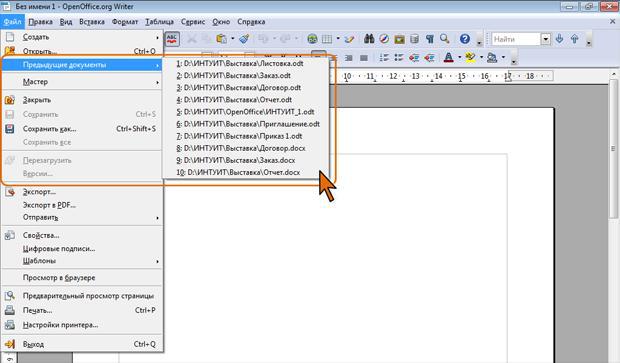Toggle Numbering list icon
This screenshot has width=620, height=363.
click(384, 58)
